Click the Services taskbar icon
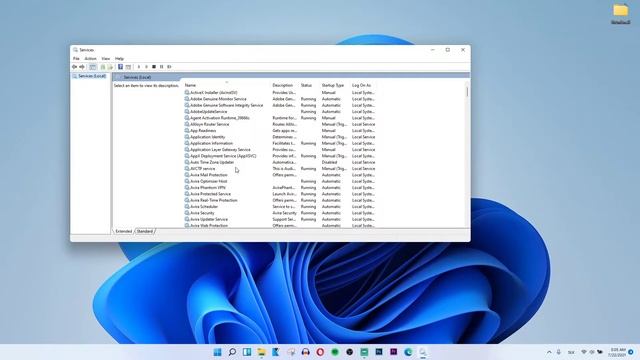Image resolution: width=640 pixels, height=360 pixels. 423,352
